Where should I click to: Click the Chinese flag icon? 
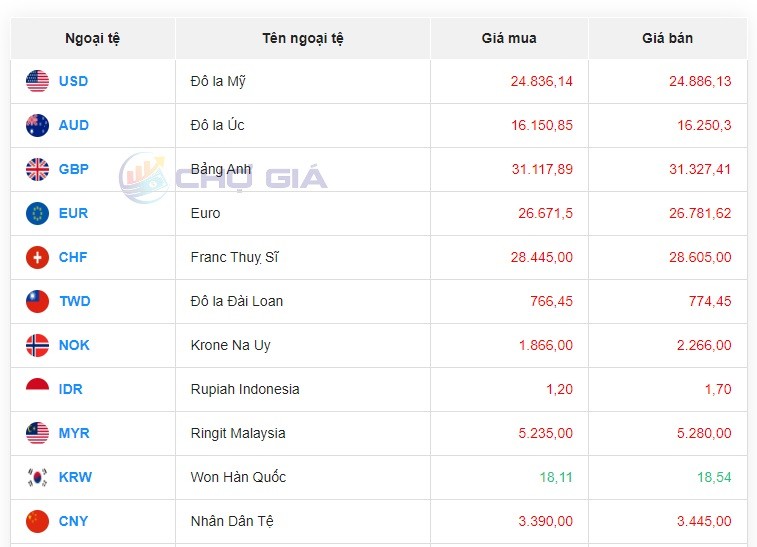[x=37, y=521]
